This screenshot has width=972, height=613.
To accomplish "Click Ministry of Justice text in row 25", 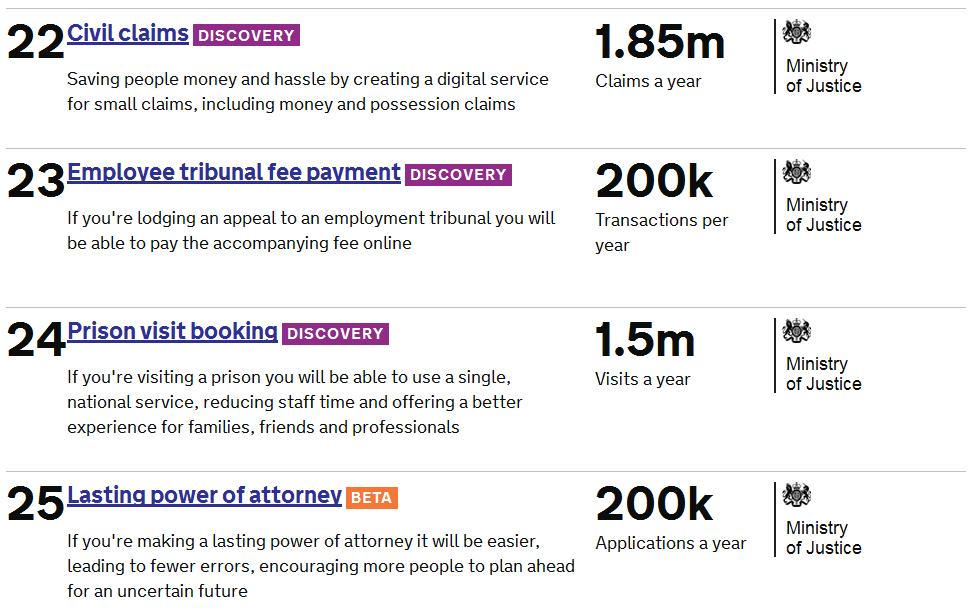I will 823,537.
